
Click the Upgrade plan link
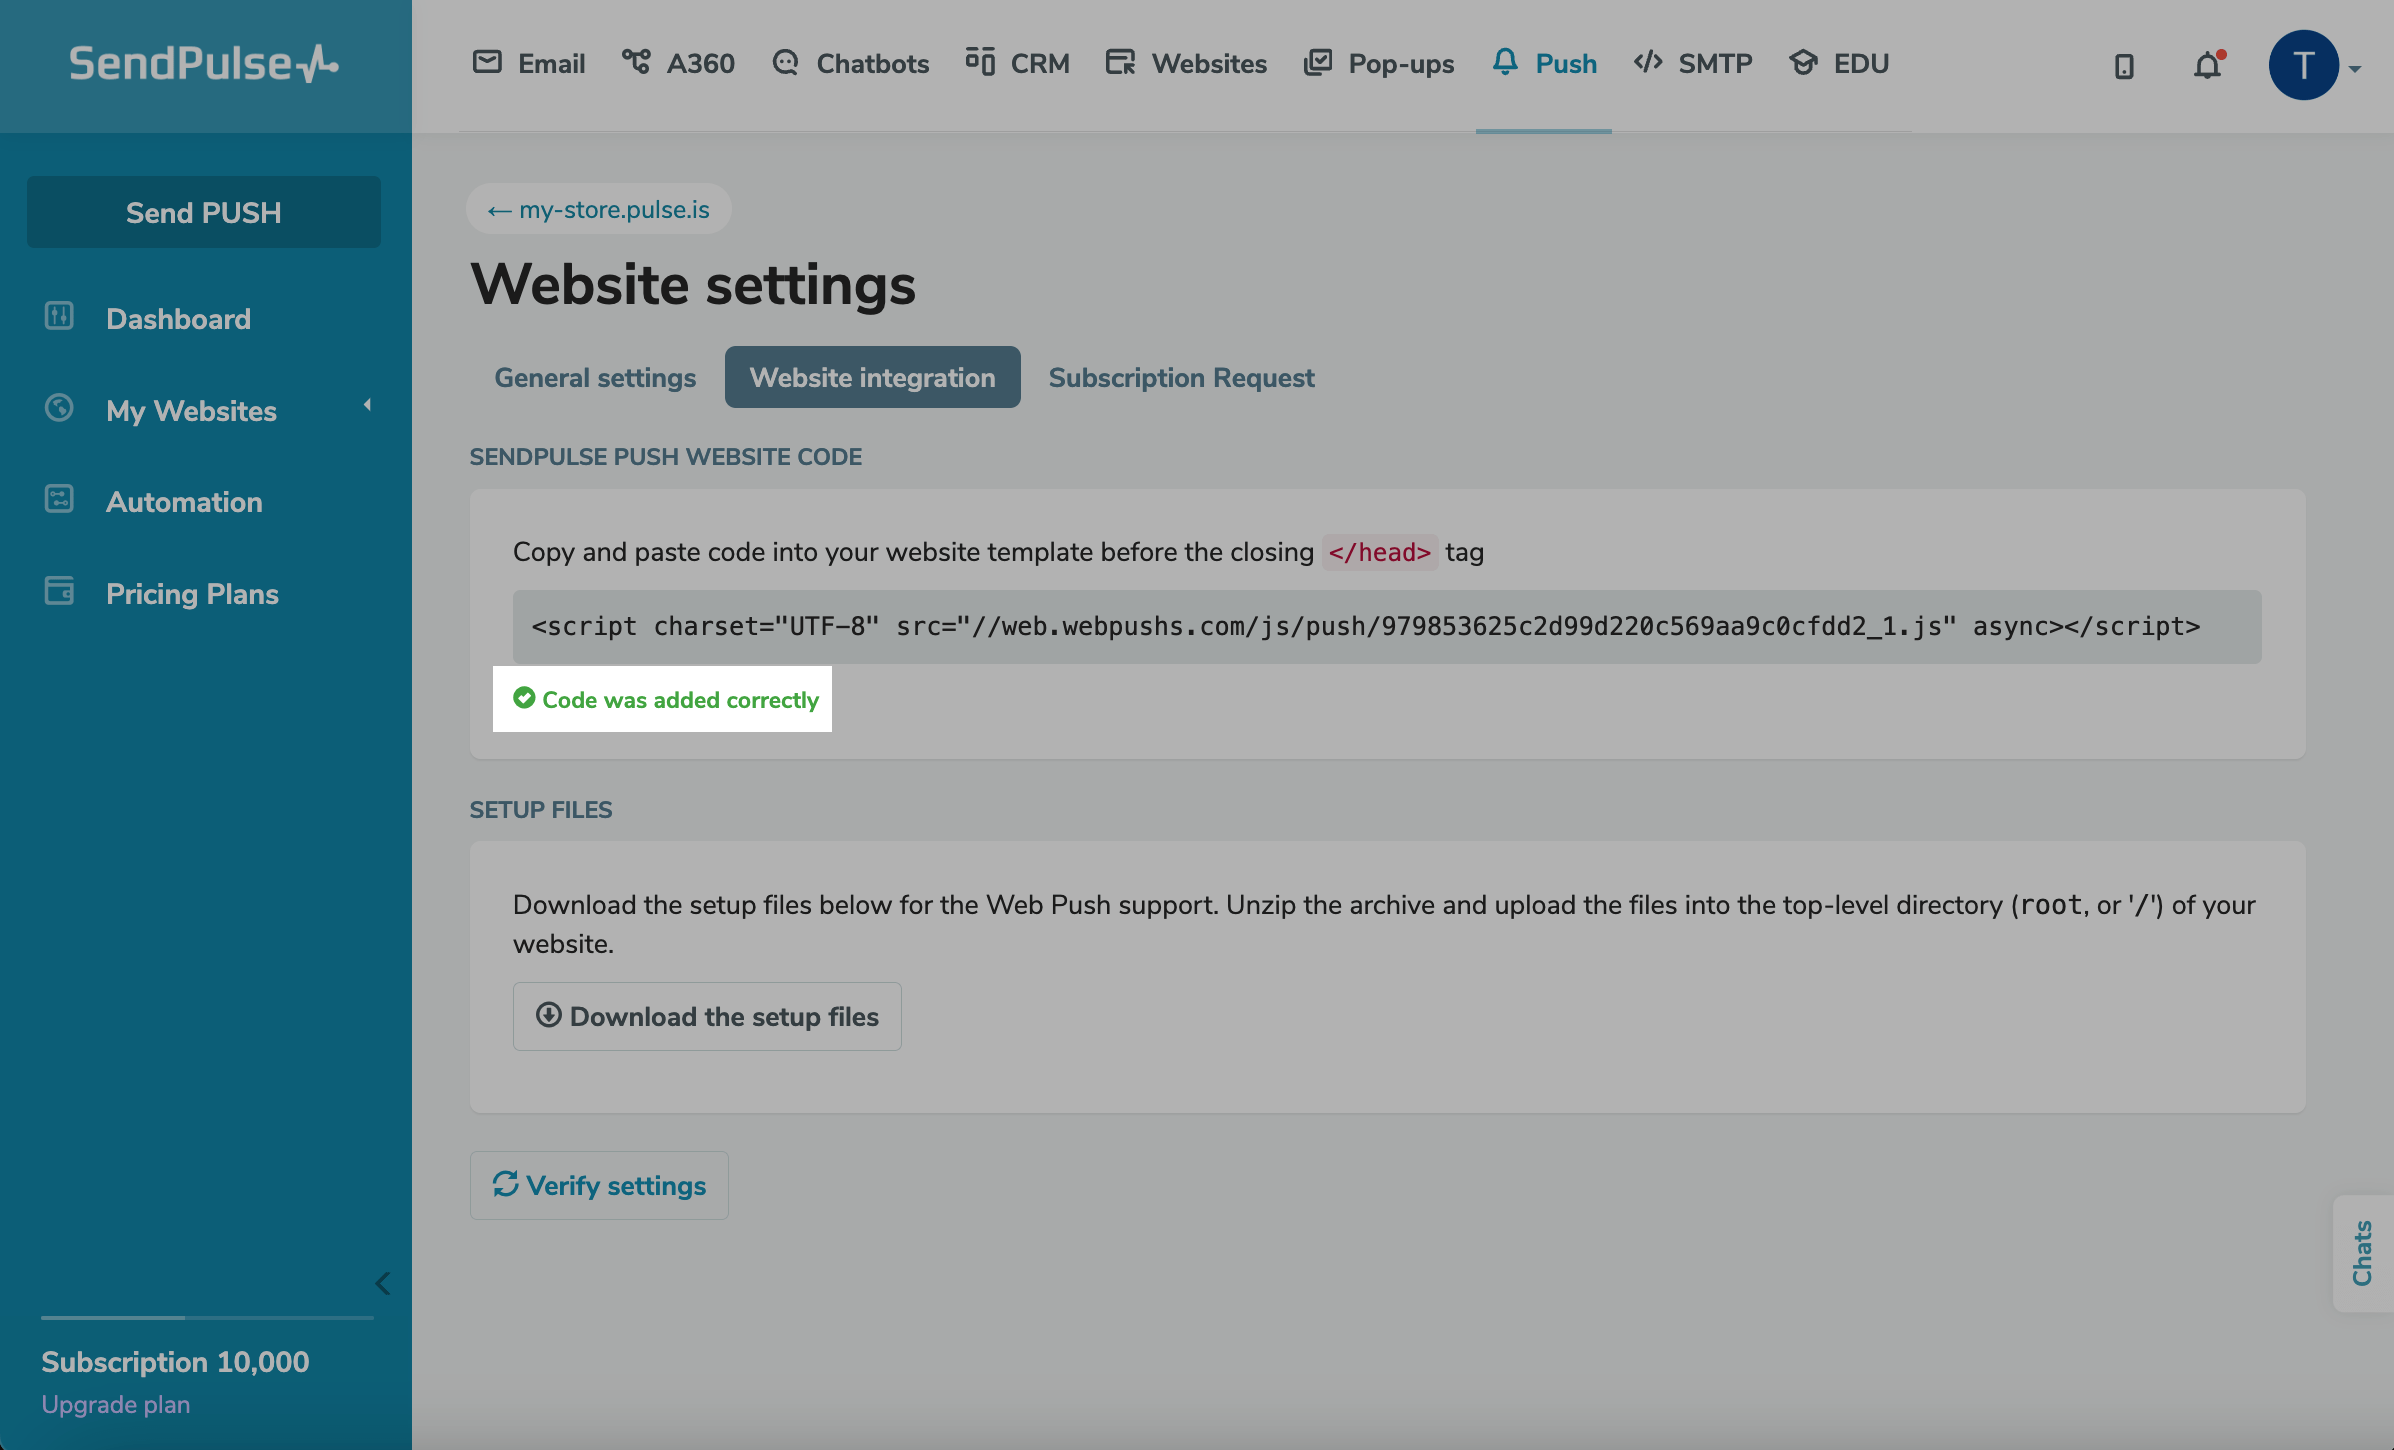(115, 1404)
